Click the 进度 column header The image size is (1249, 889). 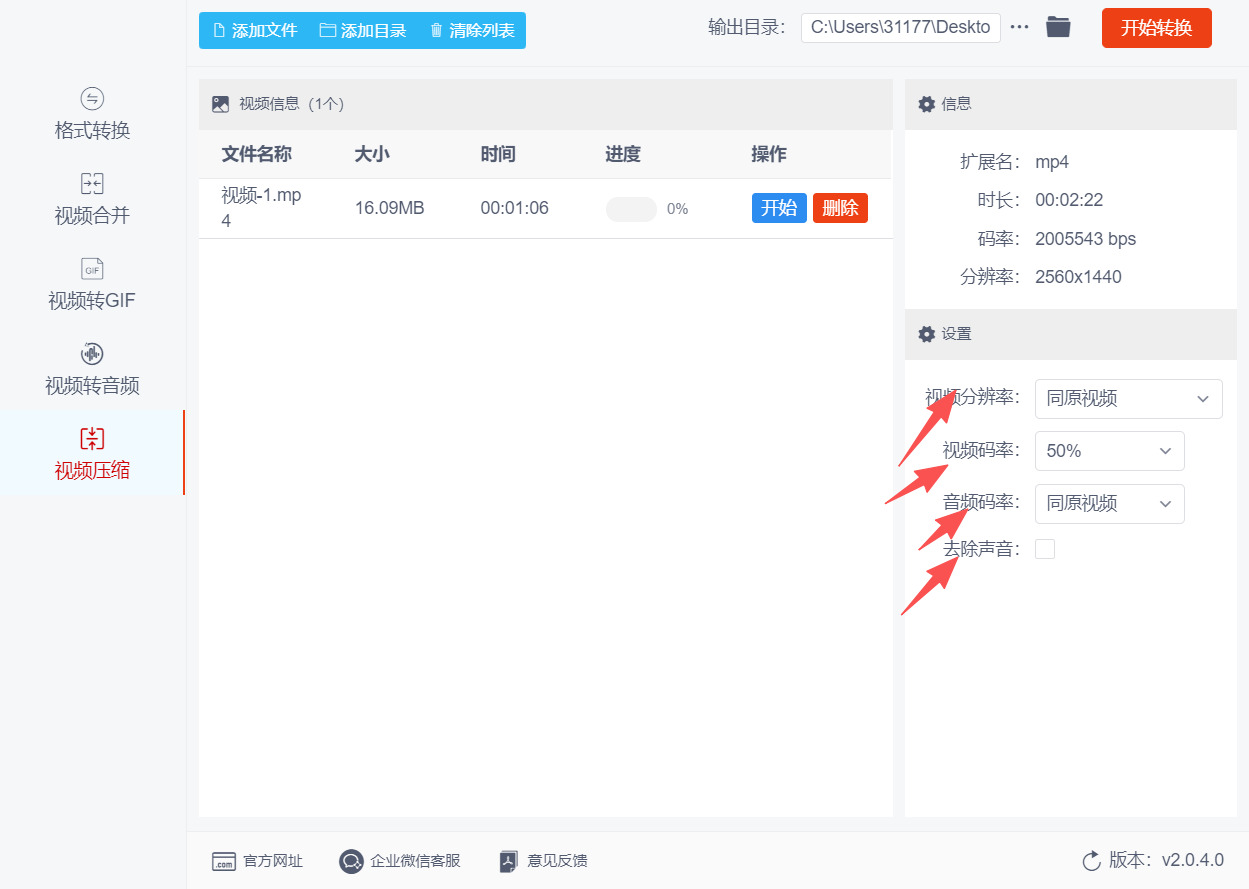[x=623, y=154]
